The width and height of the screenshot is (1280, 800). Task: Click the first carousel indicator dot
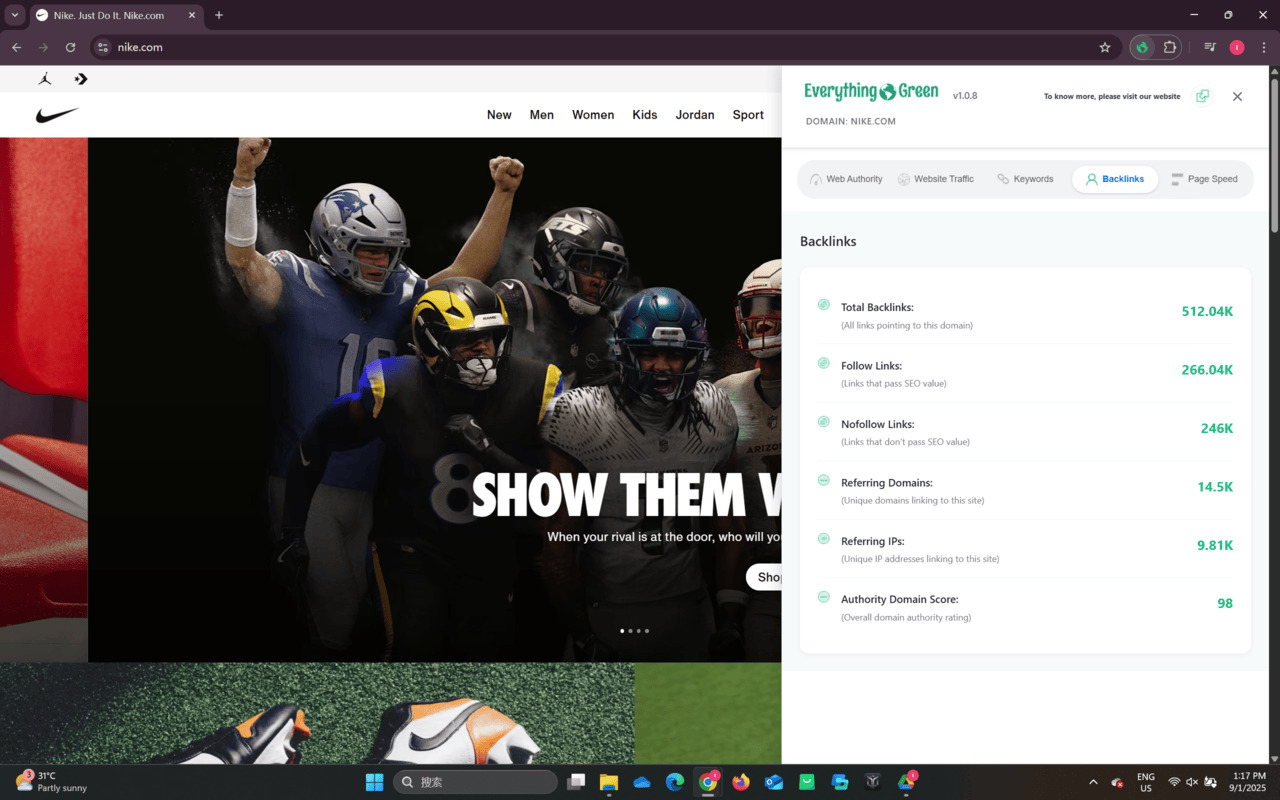pos(622,631)
